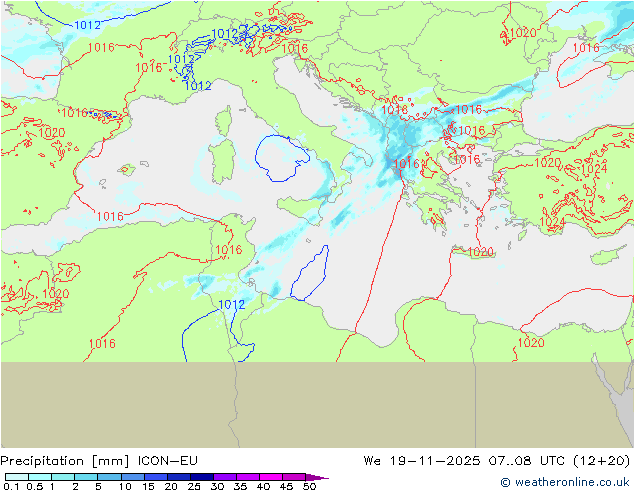Viewport: 634px width, 490px height.
Task: Click the "25" legend value
Action: pyautogui.click(x=194, y=486)
